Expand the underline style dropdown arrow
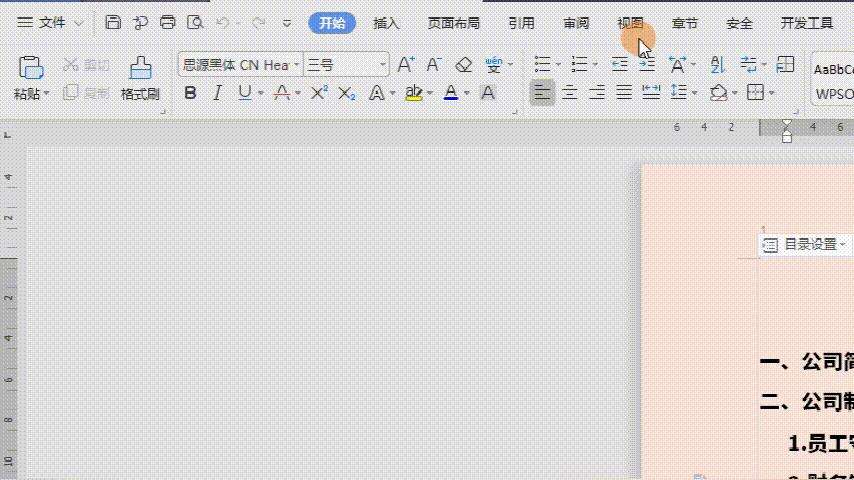 click(x=261, y=93)
